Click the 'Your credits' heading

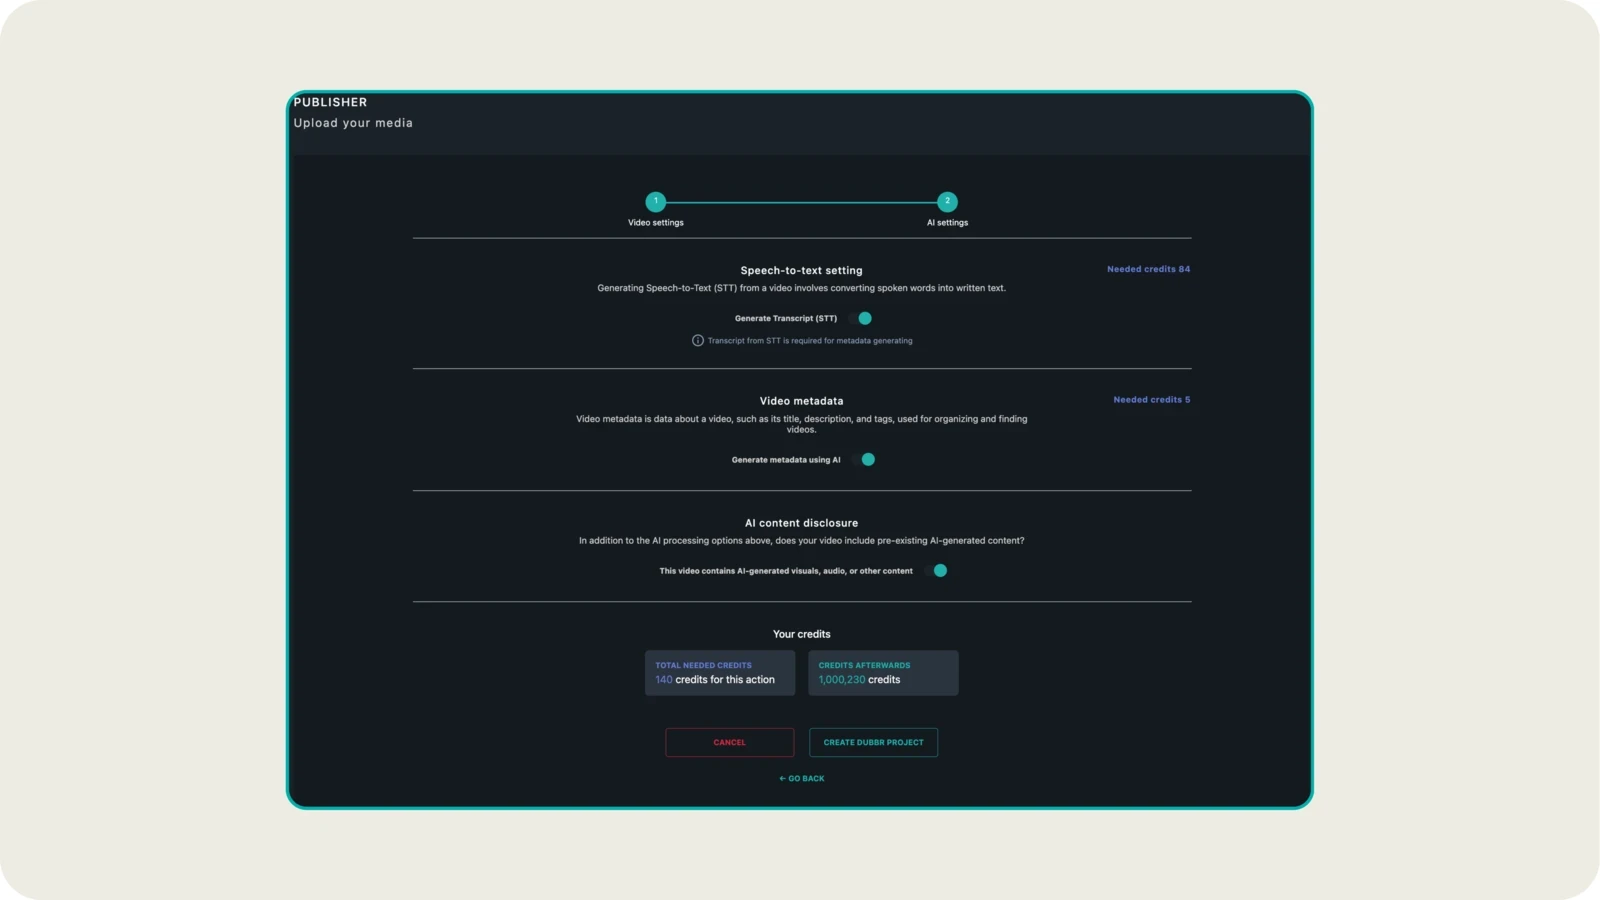coord(801,634)
